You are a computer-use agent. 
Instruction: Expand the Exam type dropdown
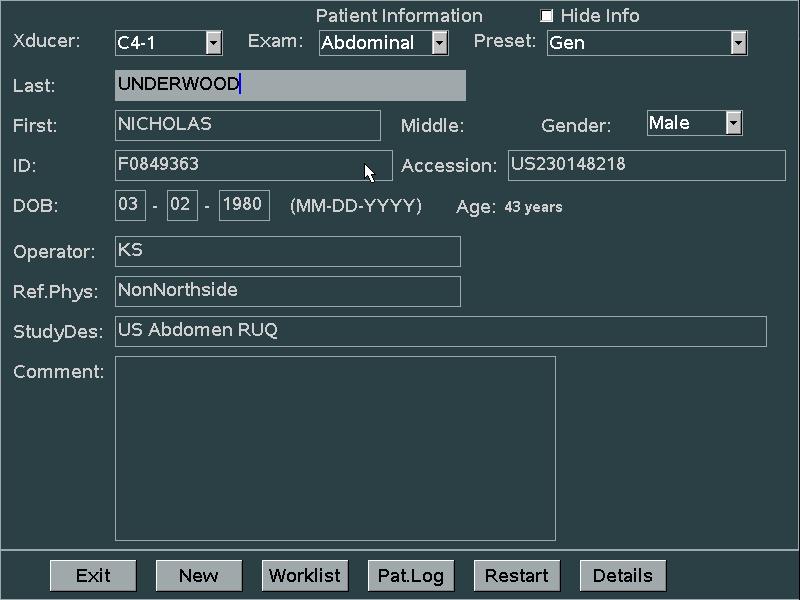point(440,43)
